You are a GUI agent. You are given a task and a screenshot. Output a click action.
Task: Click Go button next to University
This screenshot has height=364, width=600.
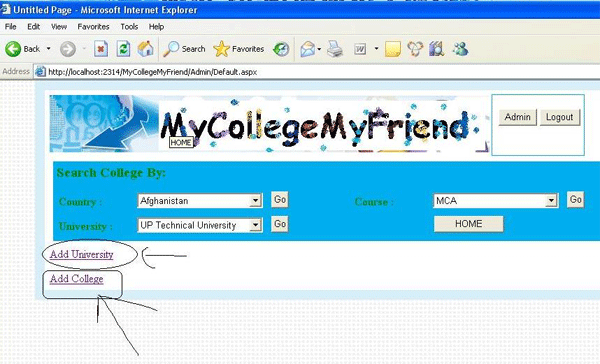coord(280,224)
